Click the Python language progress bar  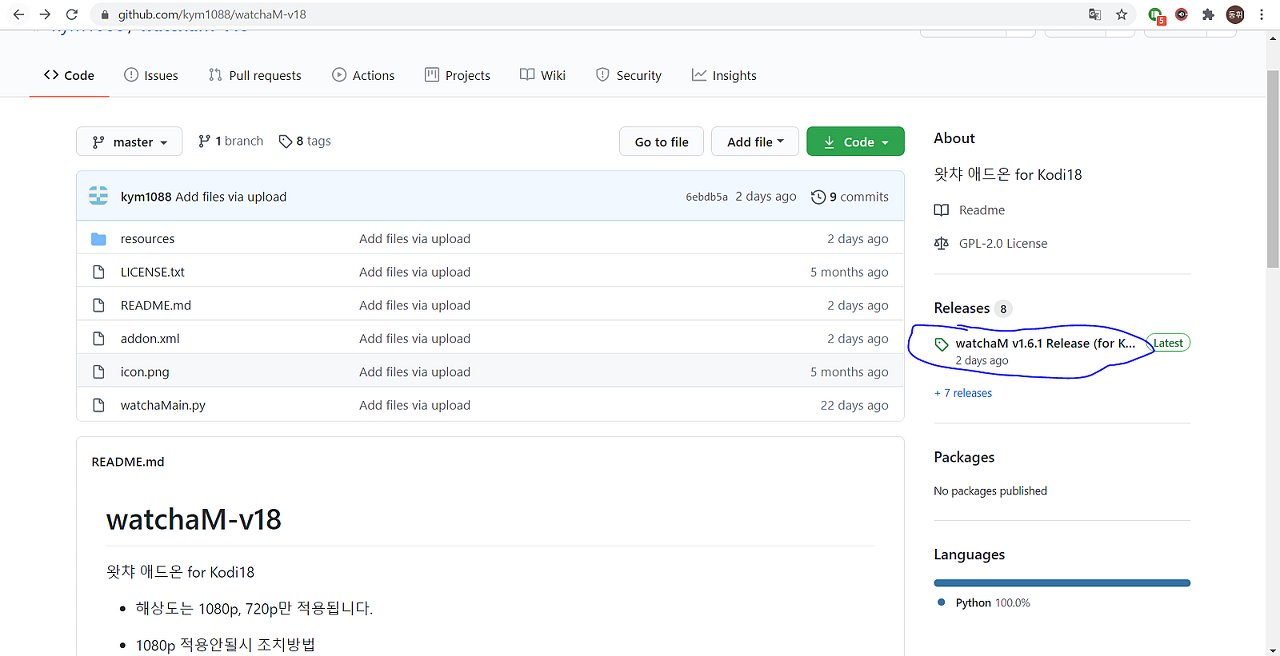1062,583
